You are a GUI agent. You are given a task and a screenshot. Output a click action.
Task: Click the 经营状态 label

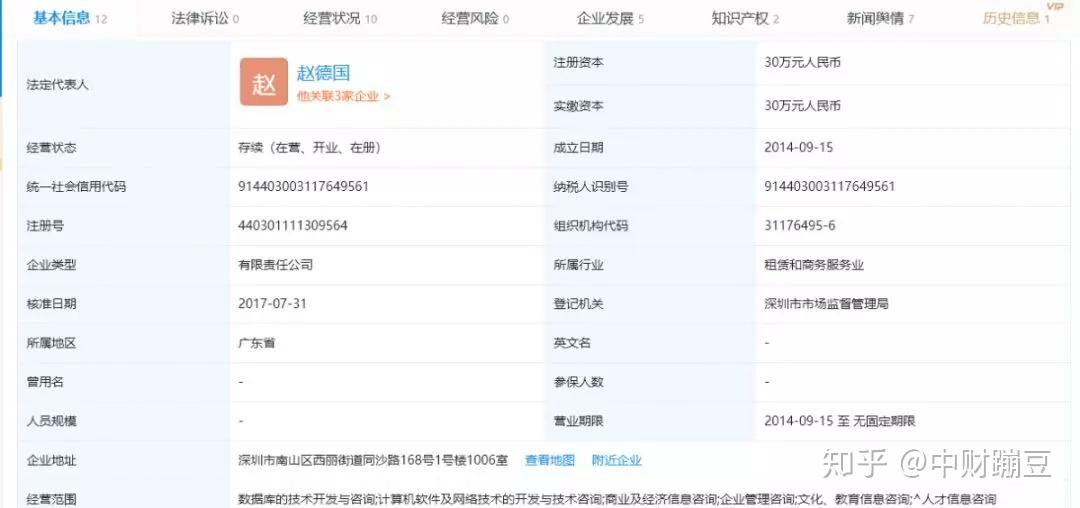[51, 147]
